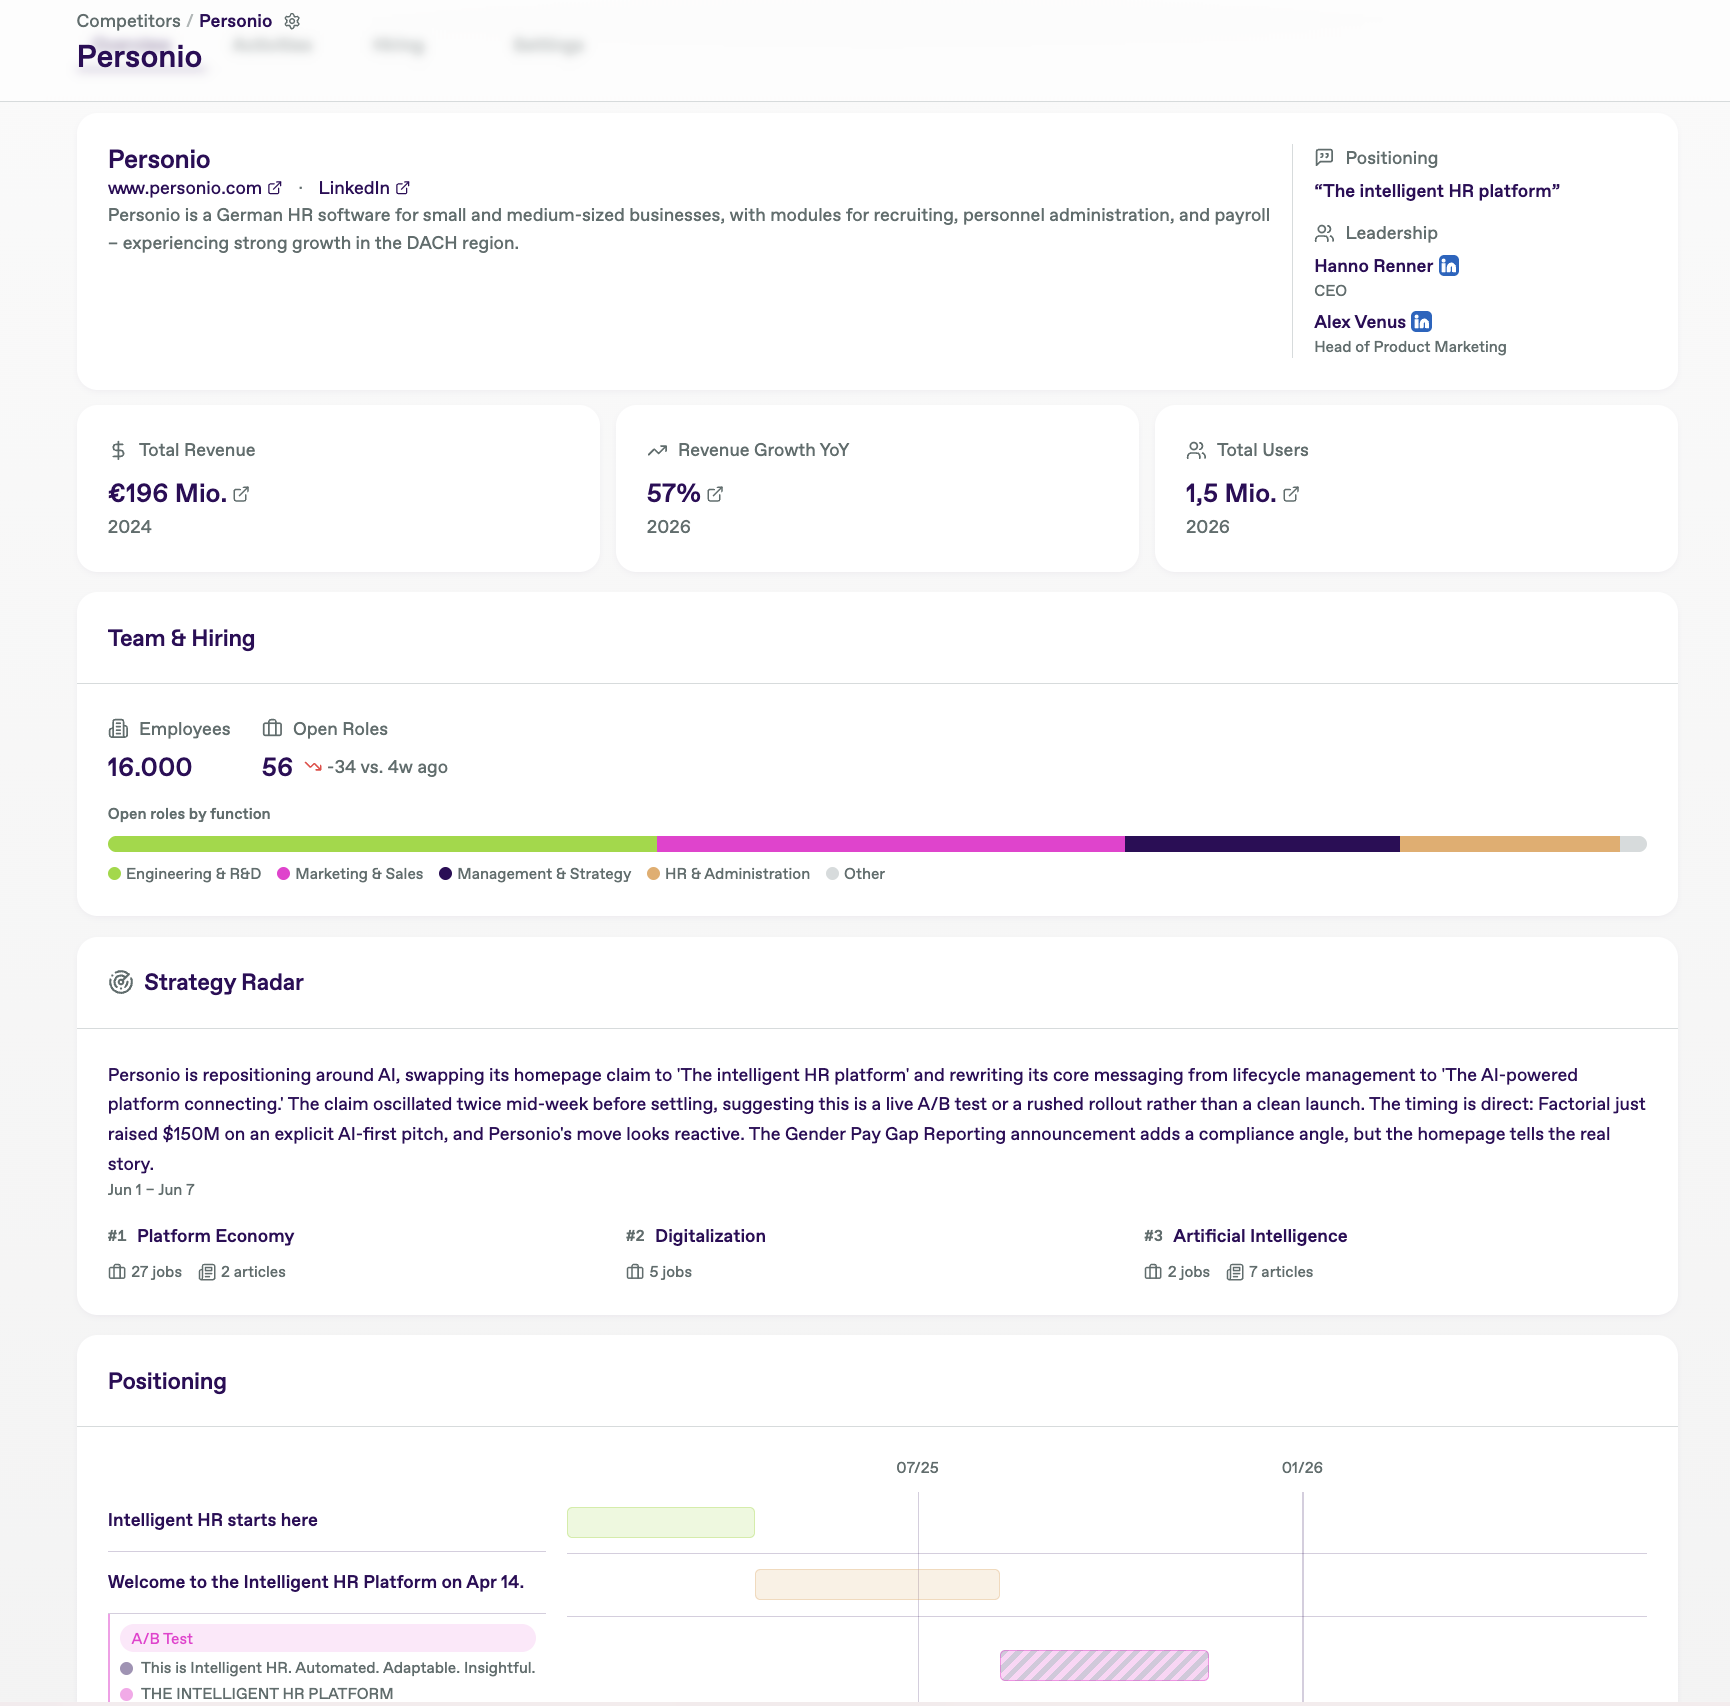Screen dimensions: 1730x1706
Task: Open source link icon beside 57% growth
Action: tap(715, 494)
